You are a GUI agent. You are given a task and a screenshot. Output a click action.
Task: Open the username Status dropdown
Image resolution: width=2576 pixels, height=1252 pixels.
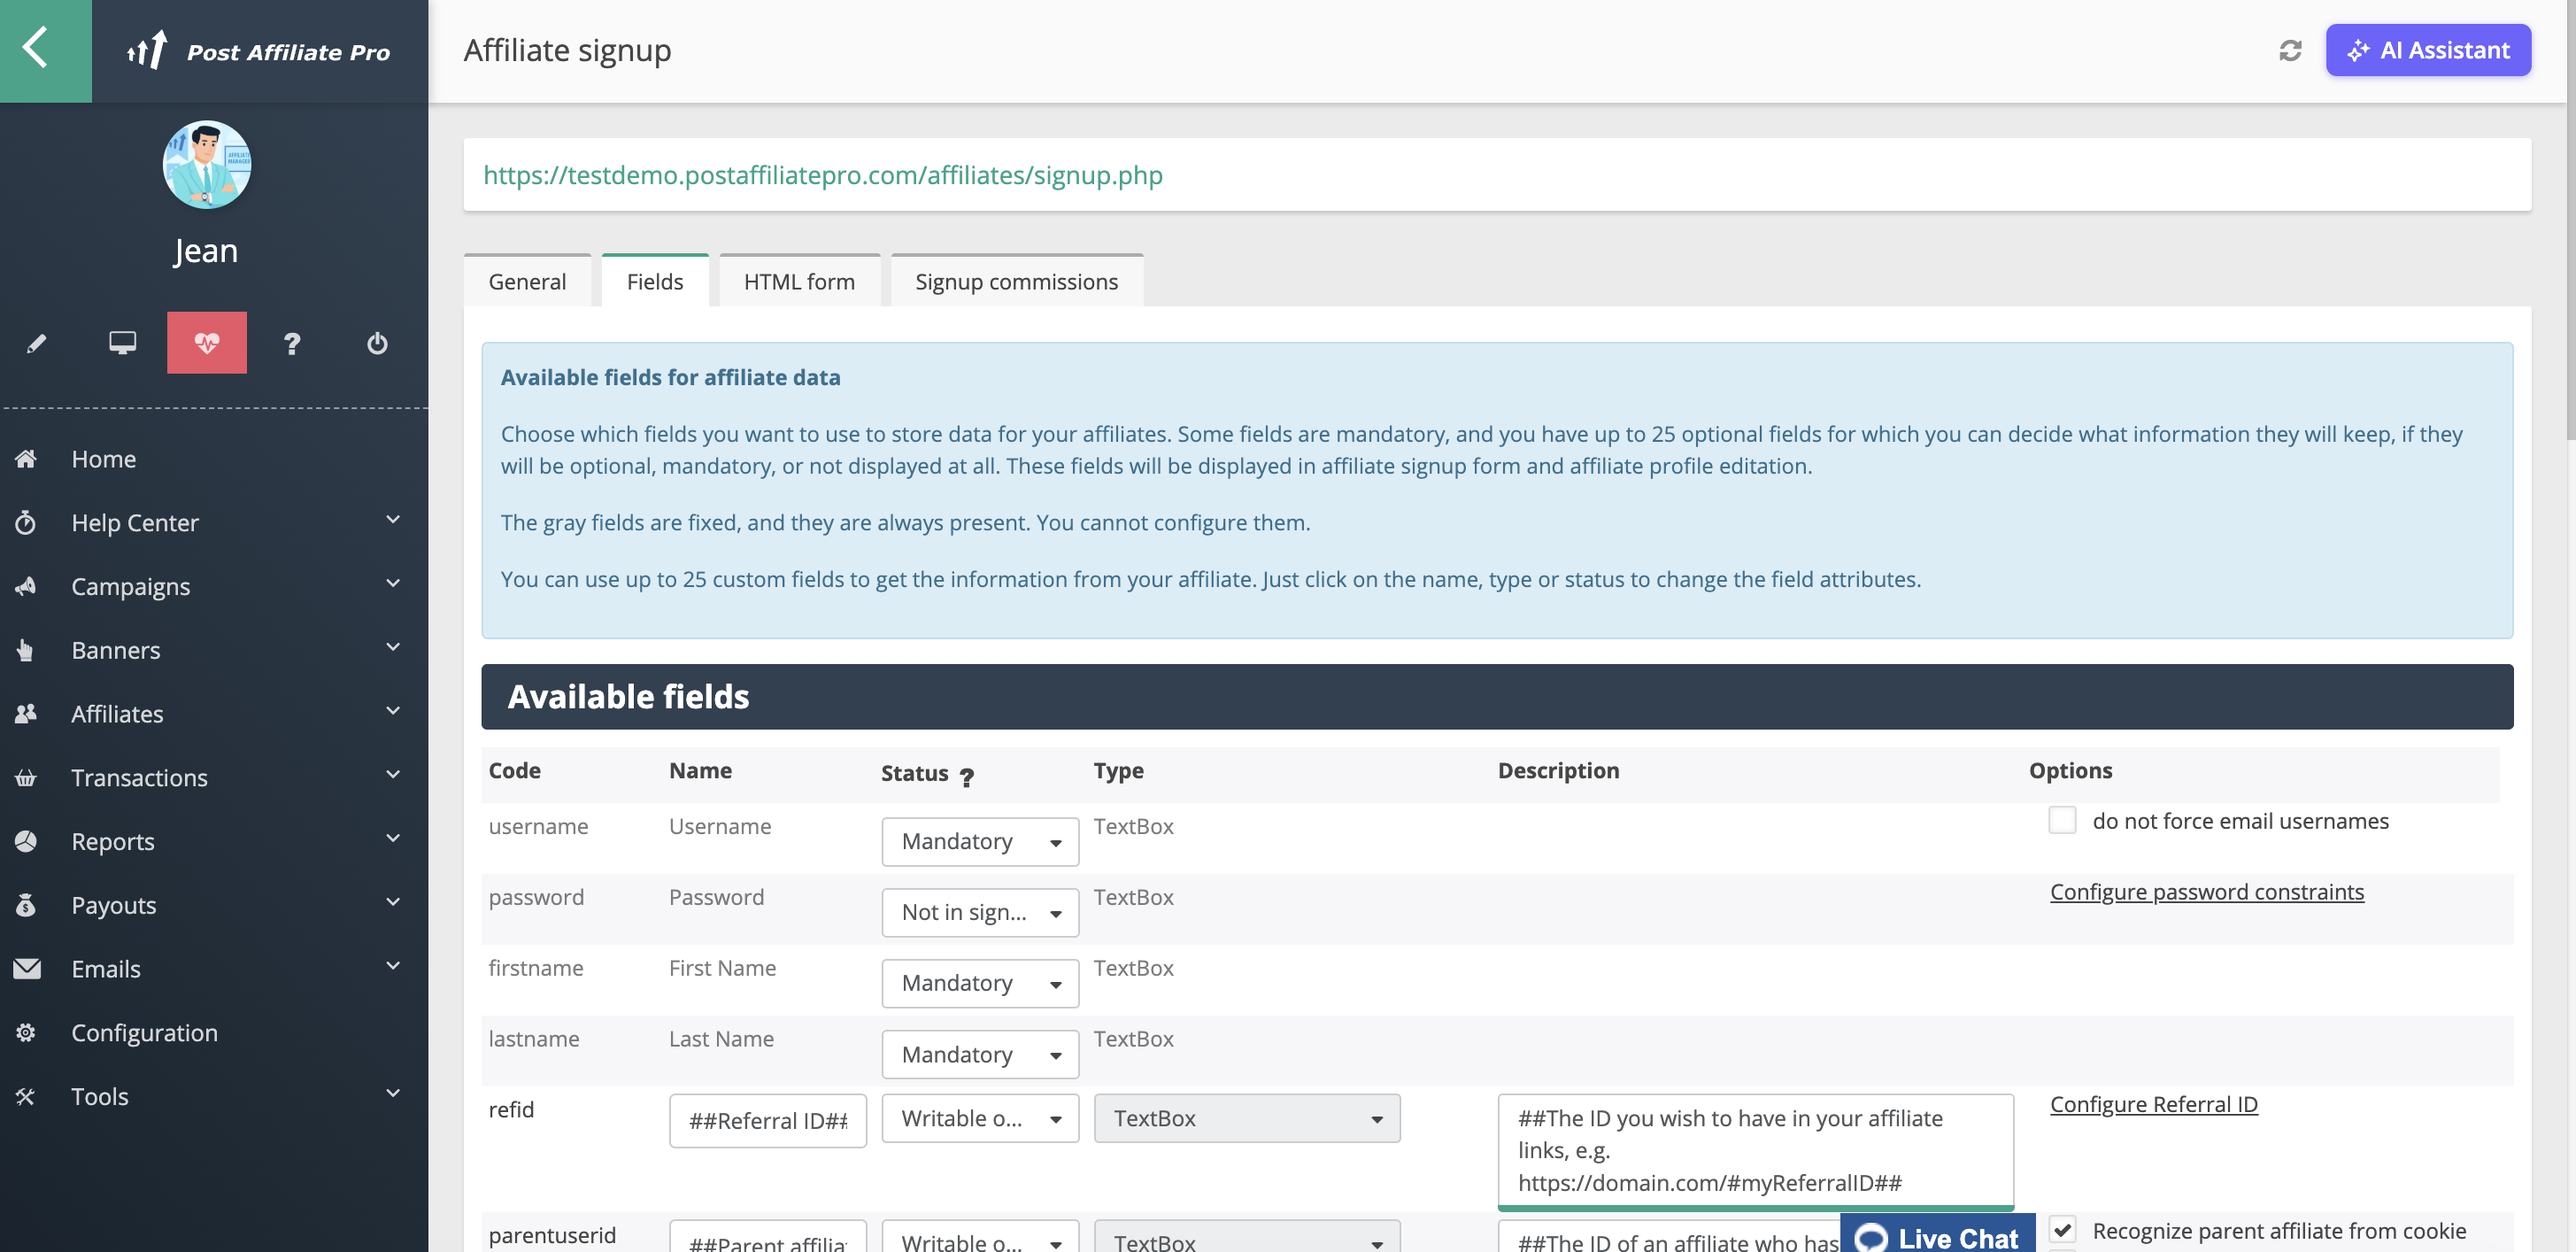[980, 841]
